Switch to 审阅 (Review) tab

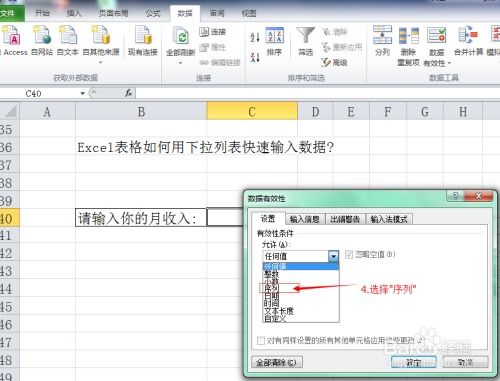[x=217, y=13]
